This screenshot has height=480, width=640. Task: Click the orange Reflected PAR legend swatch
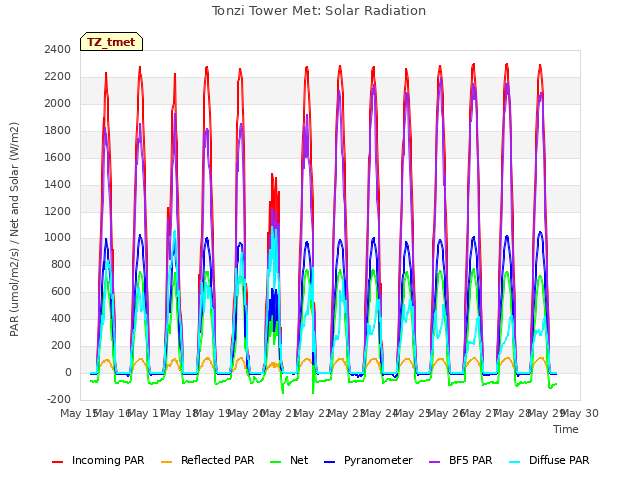[x=167, y=462]
